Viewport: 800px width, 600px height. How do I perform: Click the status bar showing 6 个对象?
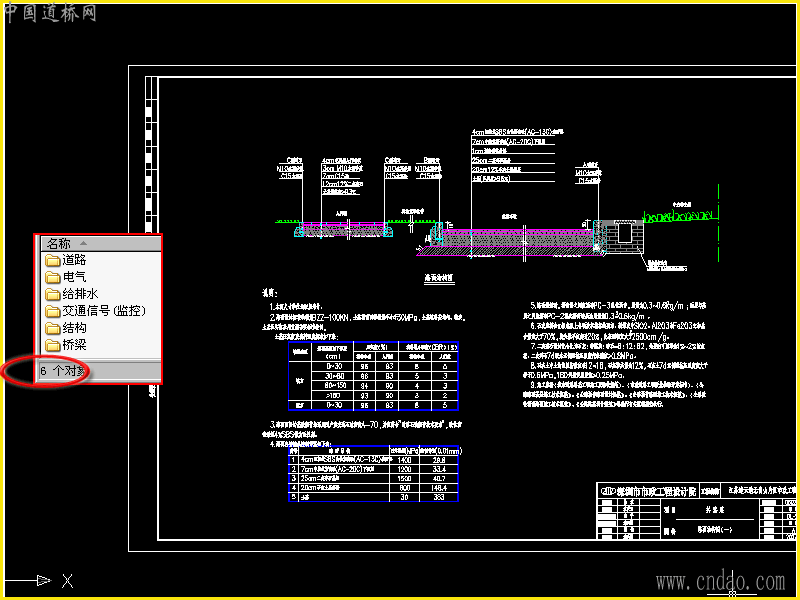point(99,371)
